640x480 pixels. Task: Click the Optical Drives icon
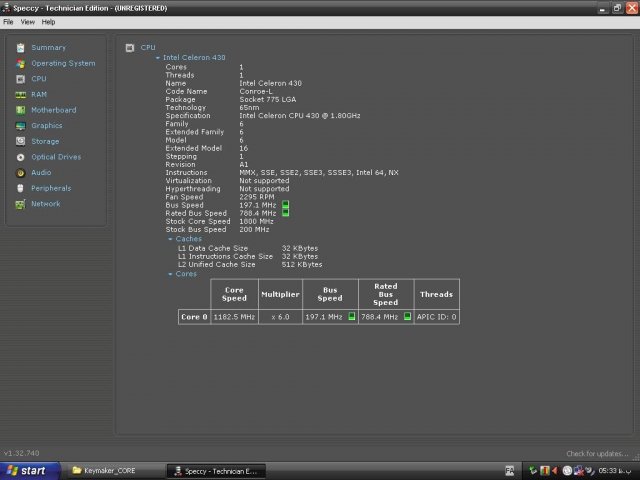pos(20,157)
